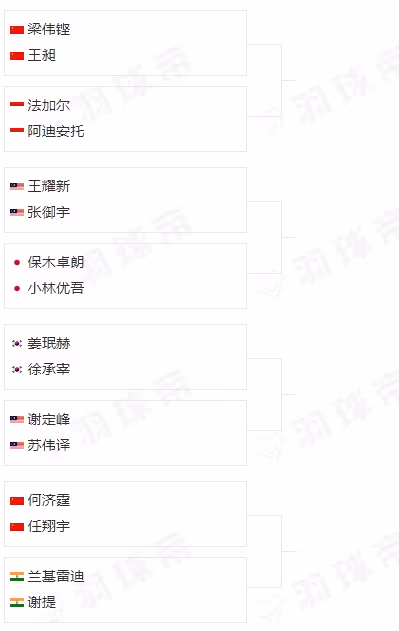Select player name 小林优吾
Viewport: 399px width, 631px height.
56,288
